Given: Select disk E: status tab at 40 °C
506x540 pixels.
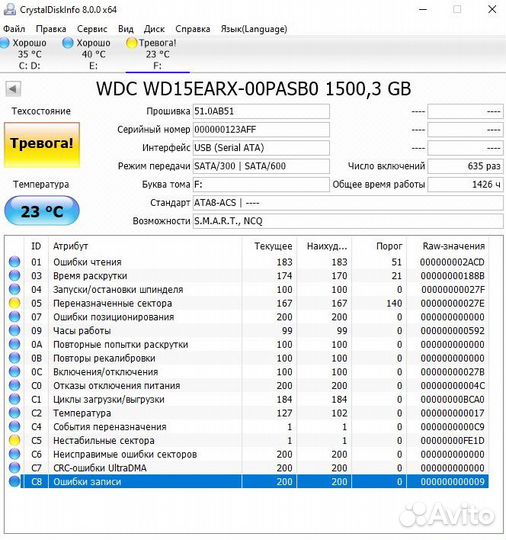Looking at the screenshot, I should pos(87,54).
